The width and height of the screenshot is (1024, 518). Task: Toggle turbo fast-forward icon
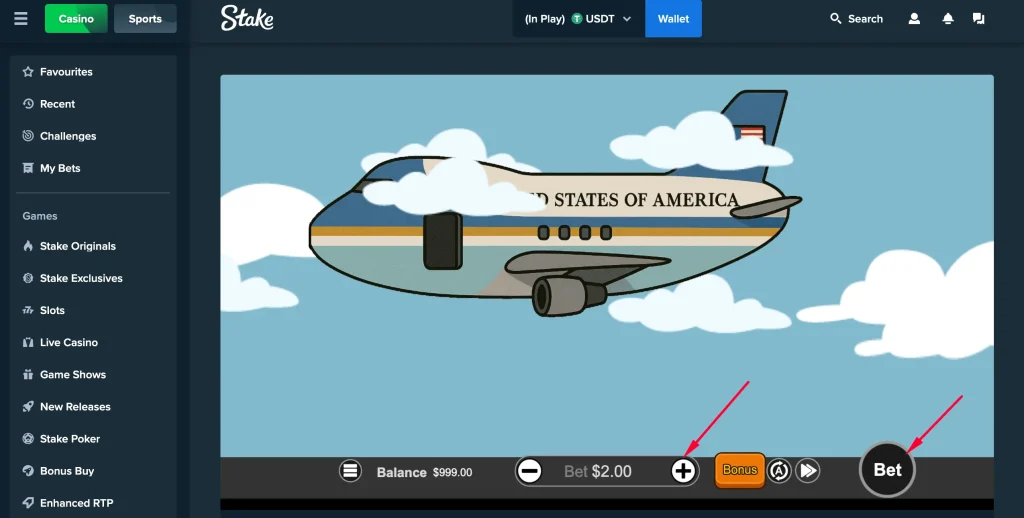click(808, 470)
